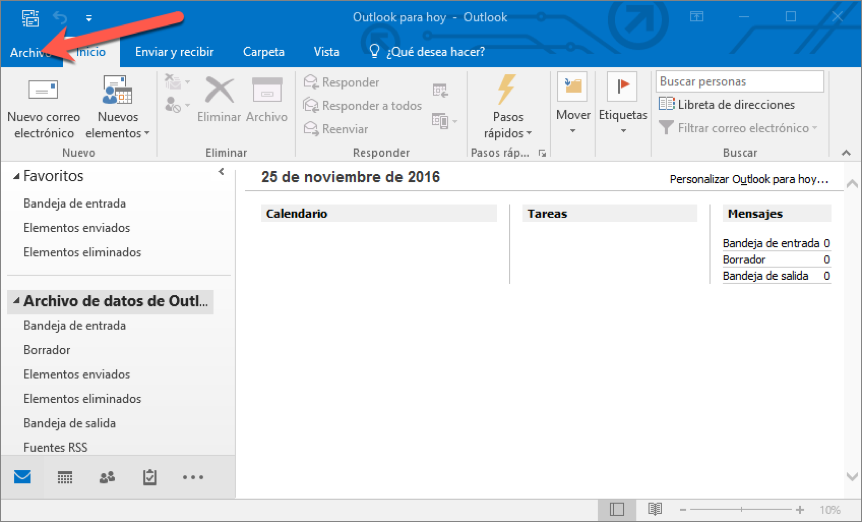Screen dimensions: 862x522
Task: Switch to the Enviar y recibir tab
Action: point(174,52)
